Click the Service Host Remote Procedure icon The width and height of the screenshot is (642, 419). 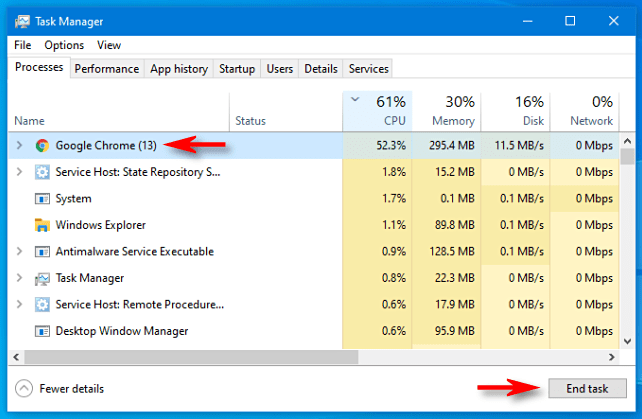(x=42, y=304)
